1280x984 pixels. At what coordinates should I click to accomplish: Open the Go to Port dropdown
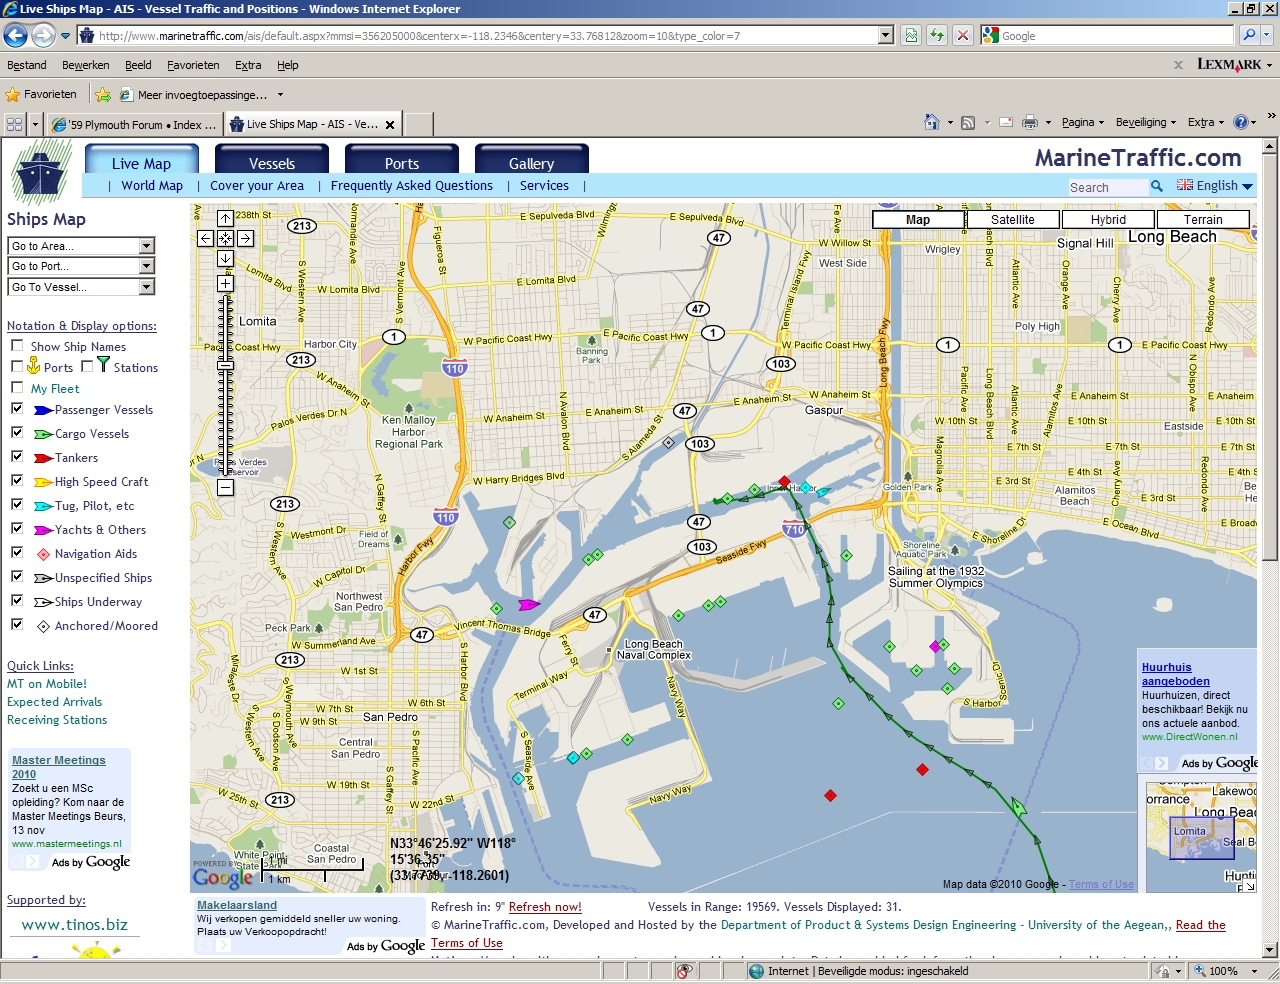[81, 266]
